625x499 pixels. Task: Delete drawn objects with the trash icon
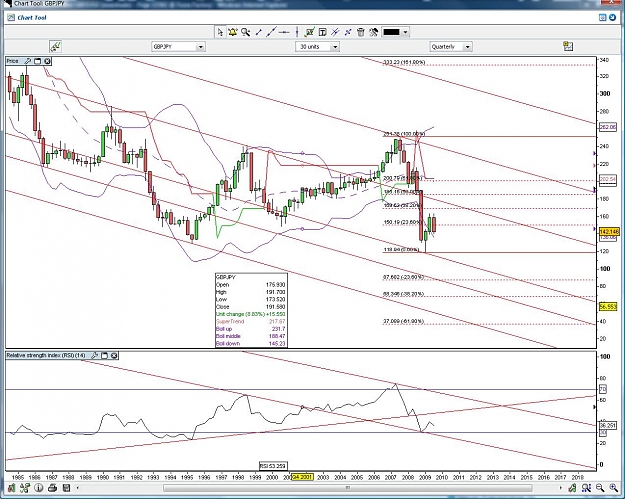(361, 32)
